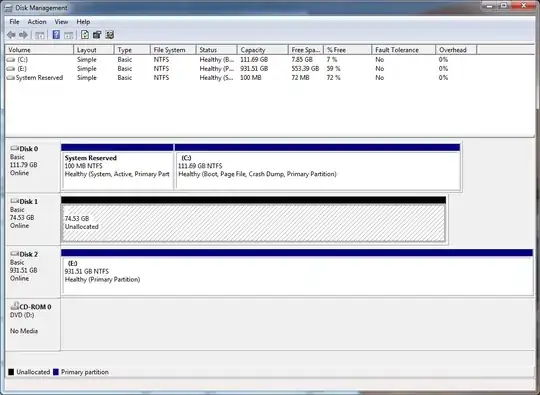Click the 'Healthy (S...' status cell

tap(217, 78)
